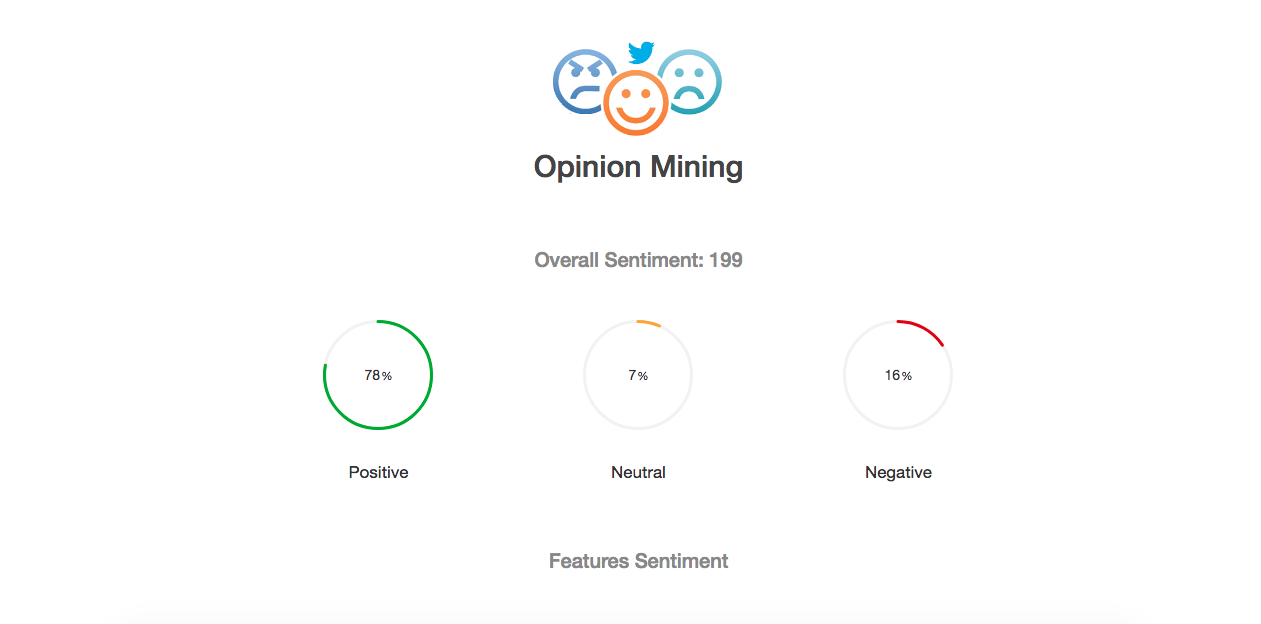Select the 7% value in Neutral gauge

coord(638,376)
